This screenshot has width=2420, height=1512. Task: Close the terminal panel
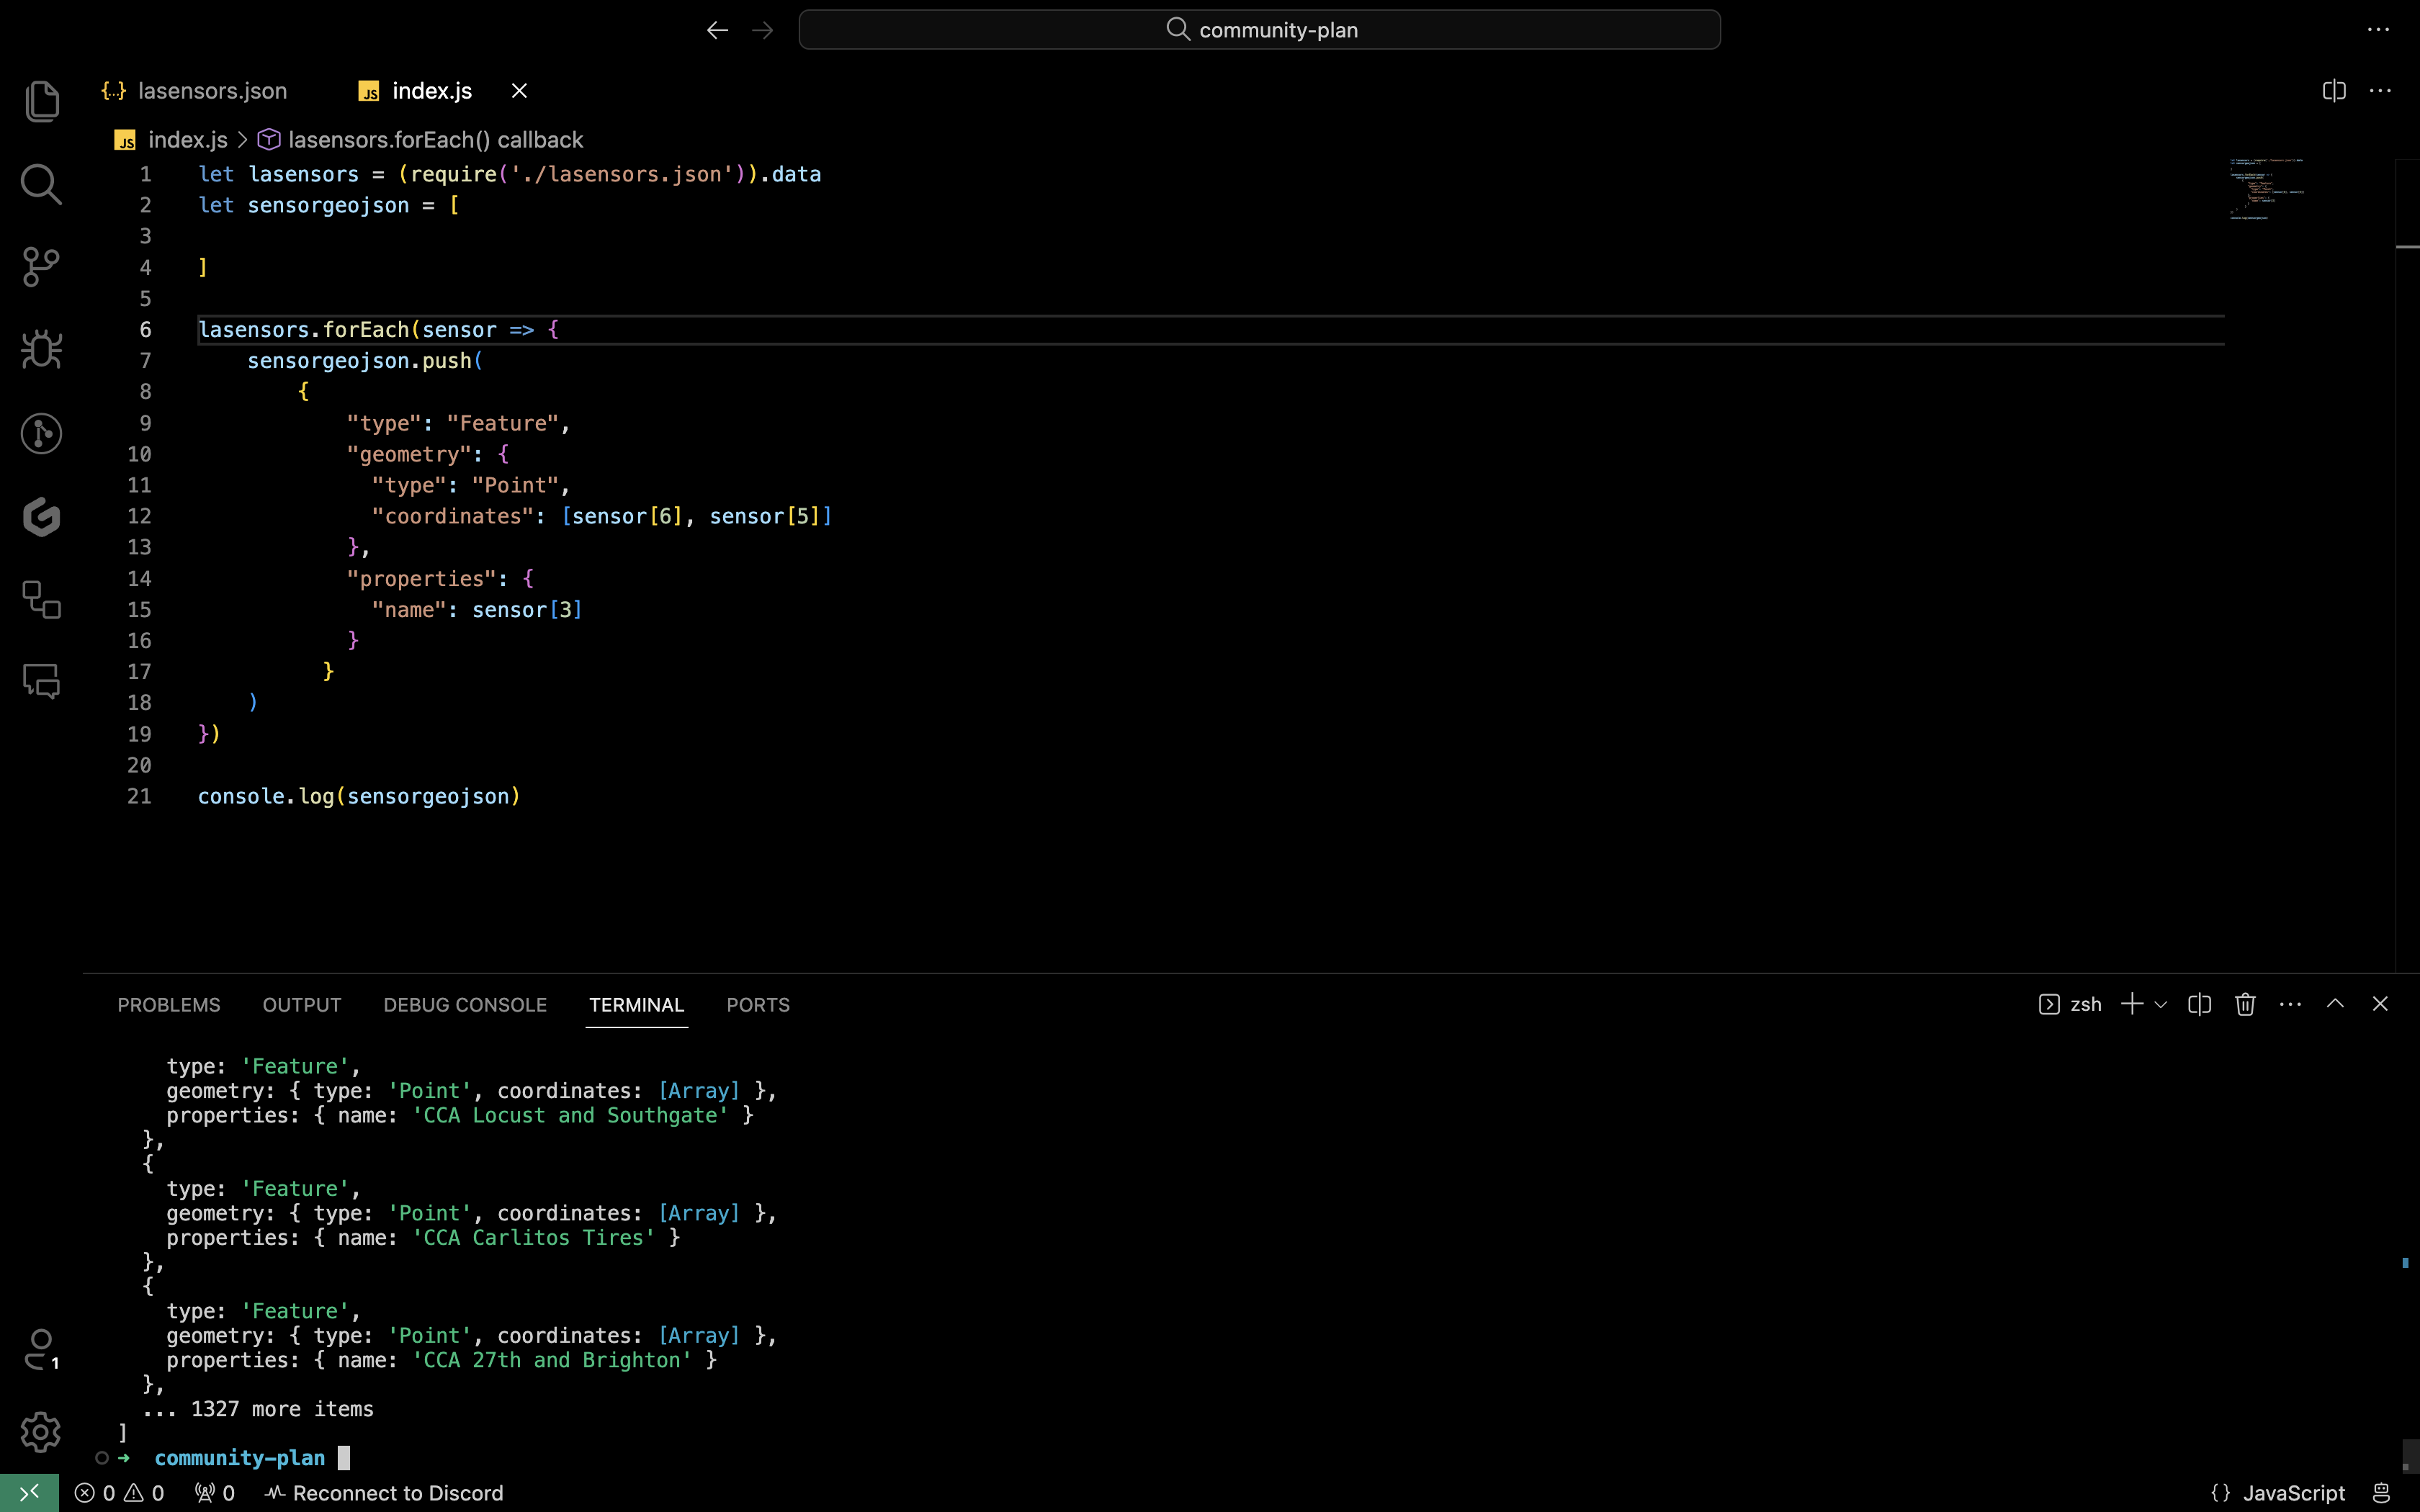point(2380,1004)
